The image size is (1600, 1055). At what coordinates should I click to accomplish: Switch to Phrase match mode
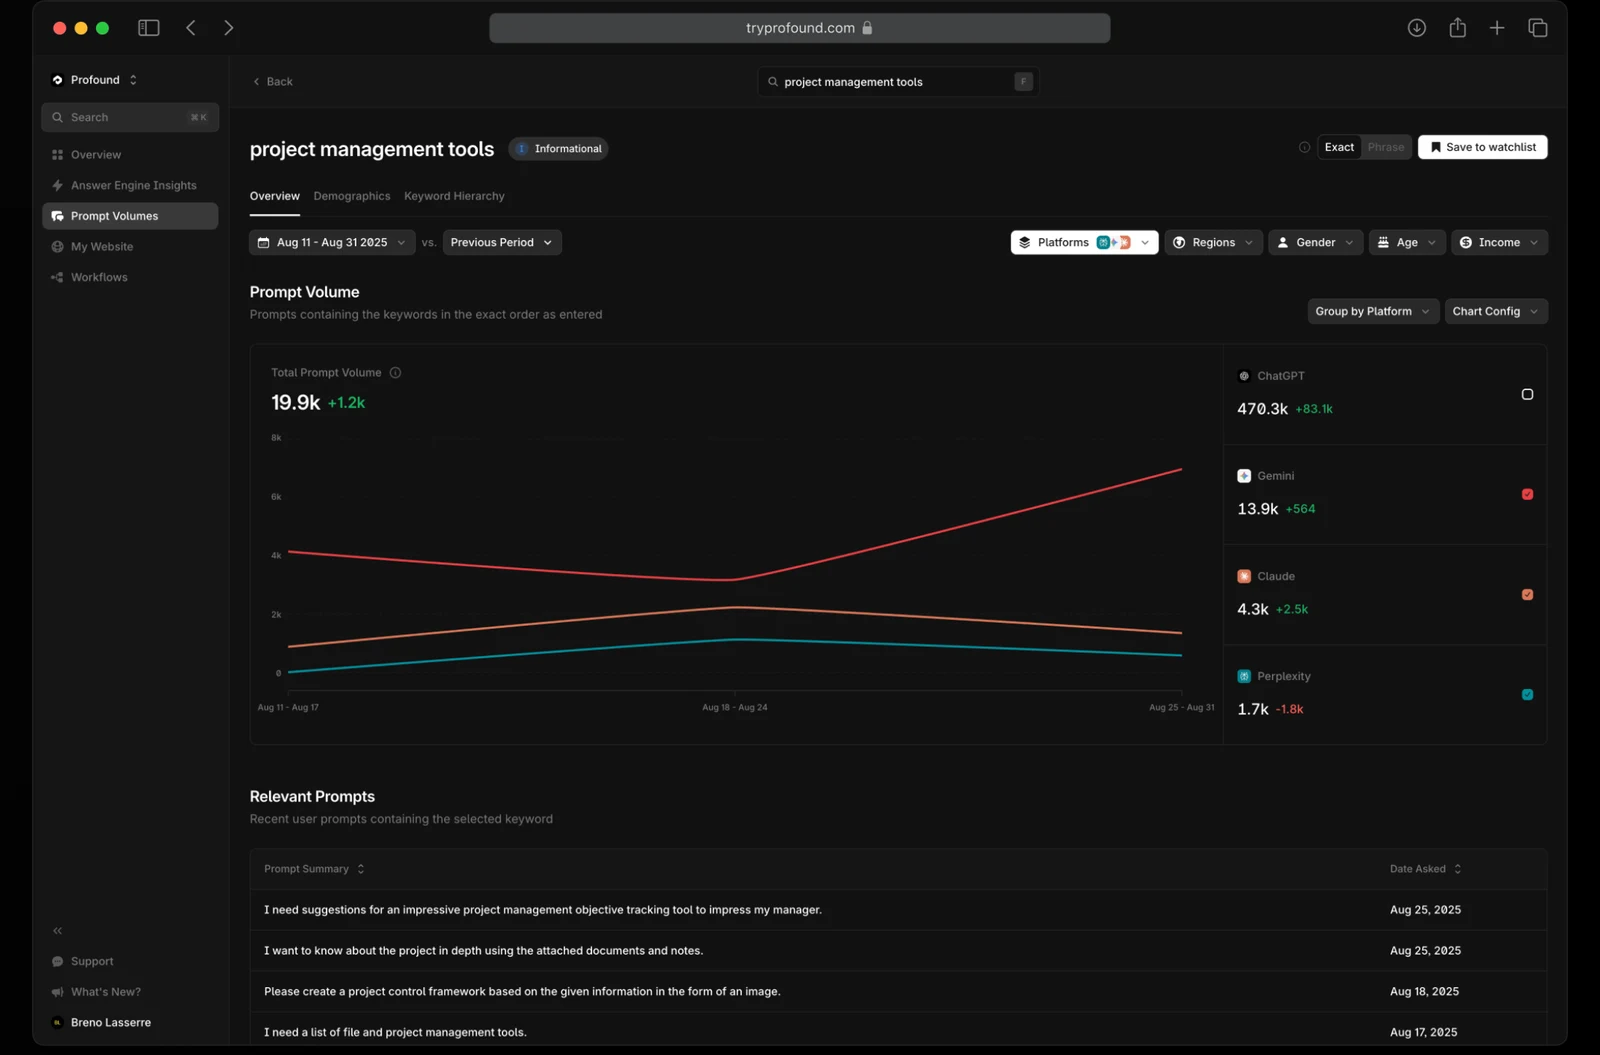(x=1386, y=147)
